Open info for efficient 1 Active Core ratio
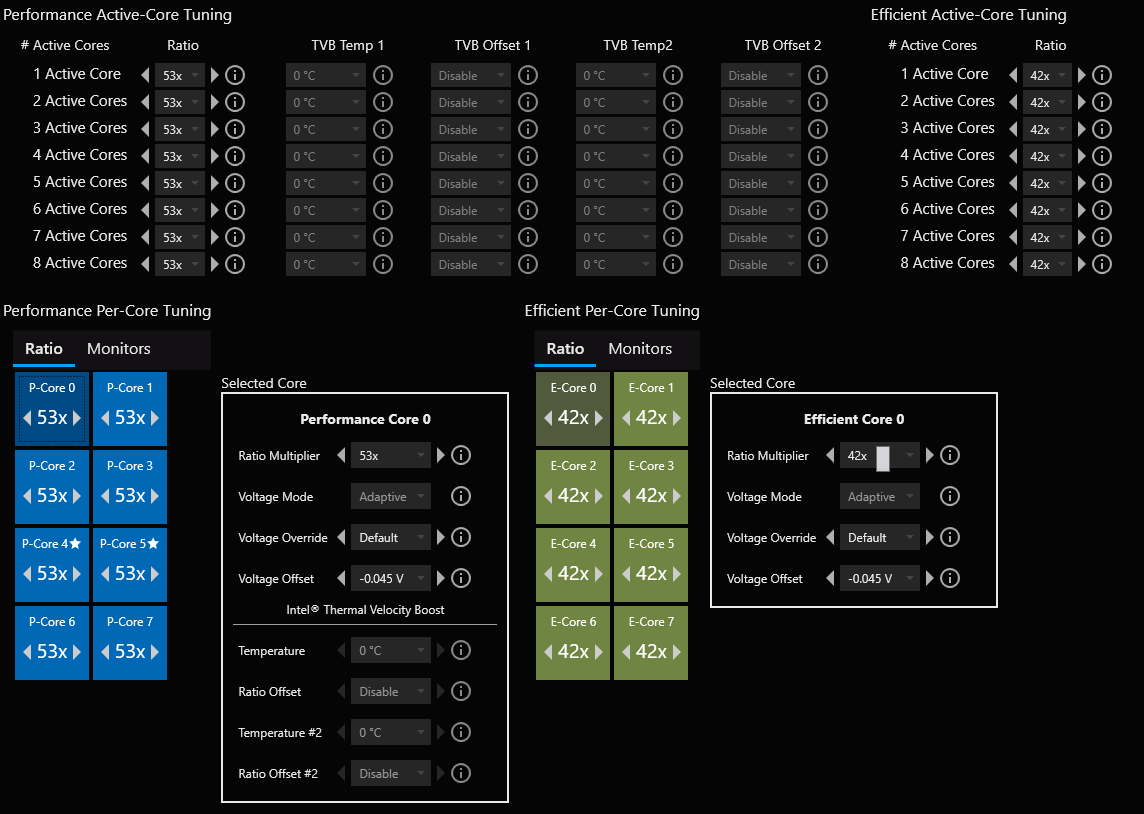 1102,74
